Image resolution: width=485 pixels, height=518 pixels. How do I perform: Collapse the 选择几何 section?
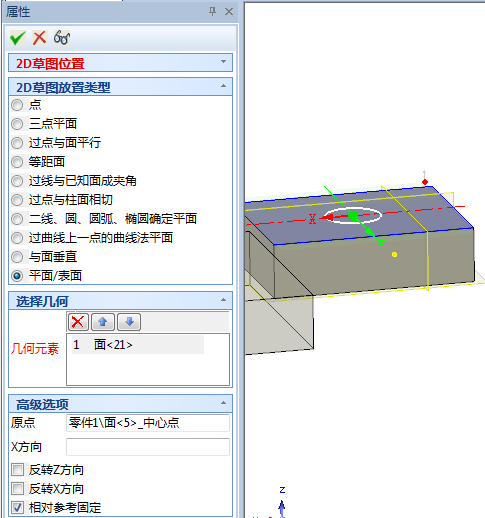(x=223, y=300)
